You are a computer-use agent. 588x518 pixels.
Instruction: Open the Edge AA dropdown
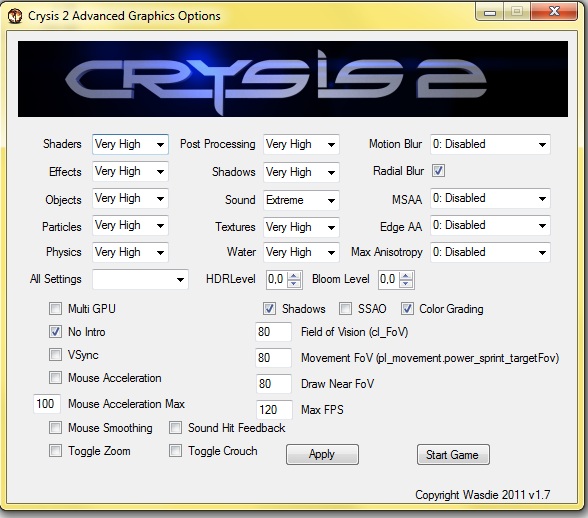tap(490, 225)
